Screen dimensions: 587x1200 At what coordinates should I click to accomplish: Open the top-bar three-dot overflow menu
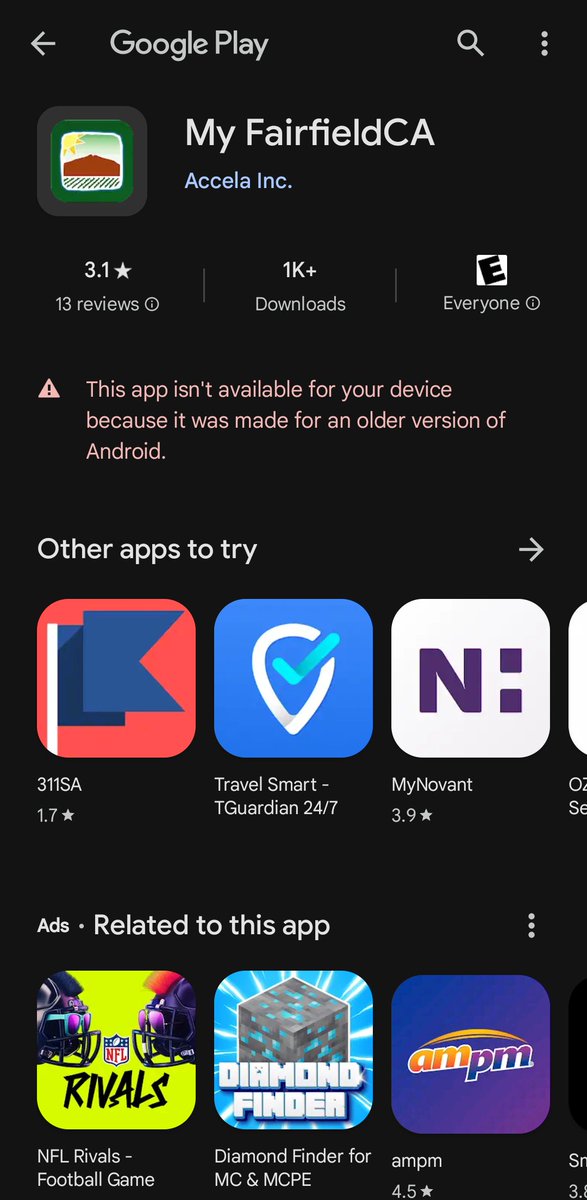544,43
